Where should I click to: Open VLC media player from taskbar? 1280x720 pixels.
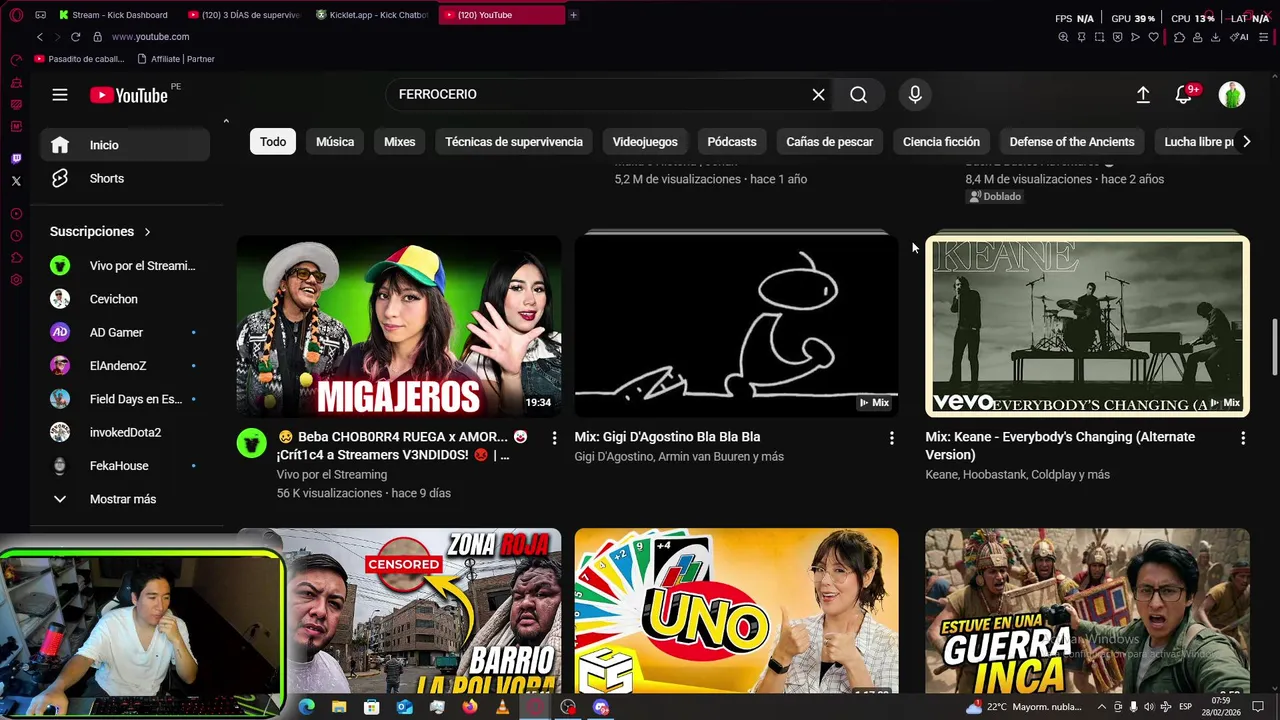point(502,707)
